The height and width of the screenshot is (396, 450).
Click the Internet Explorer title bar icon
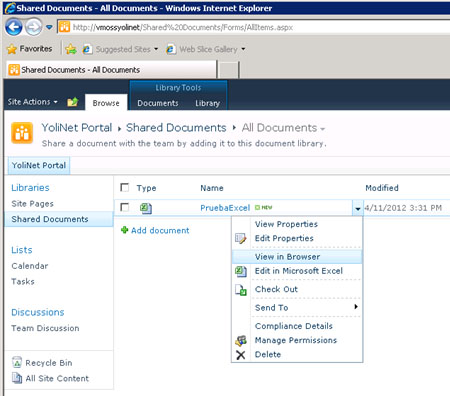click(x=10, y=8)
